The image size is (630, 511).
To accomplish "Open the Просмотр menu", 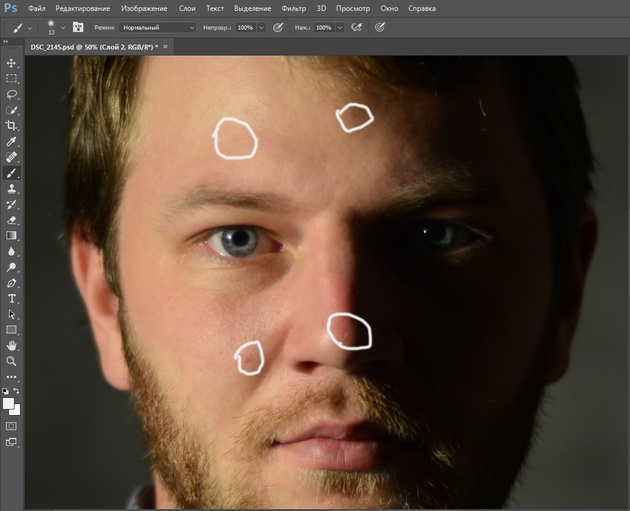I will (353, 8).
